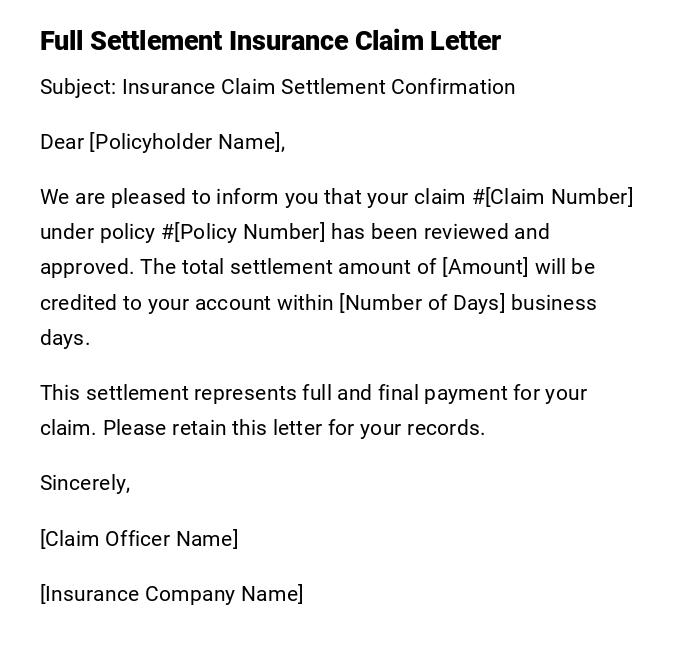Click the [Claim Officer Name] placeholder
Image resolution: width=700 pixels, height=656 pixels.
[x=139, y=539]
